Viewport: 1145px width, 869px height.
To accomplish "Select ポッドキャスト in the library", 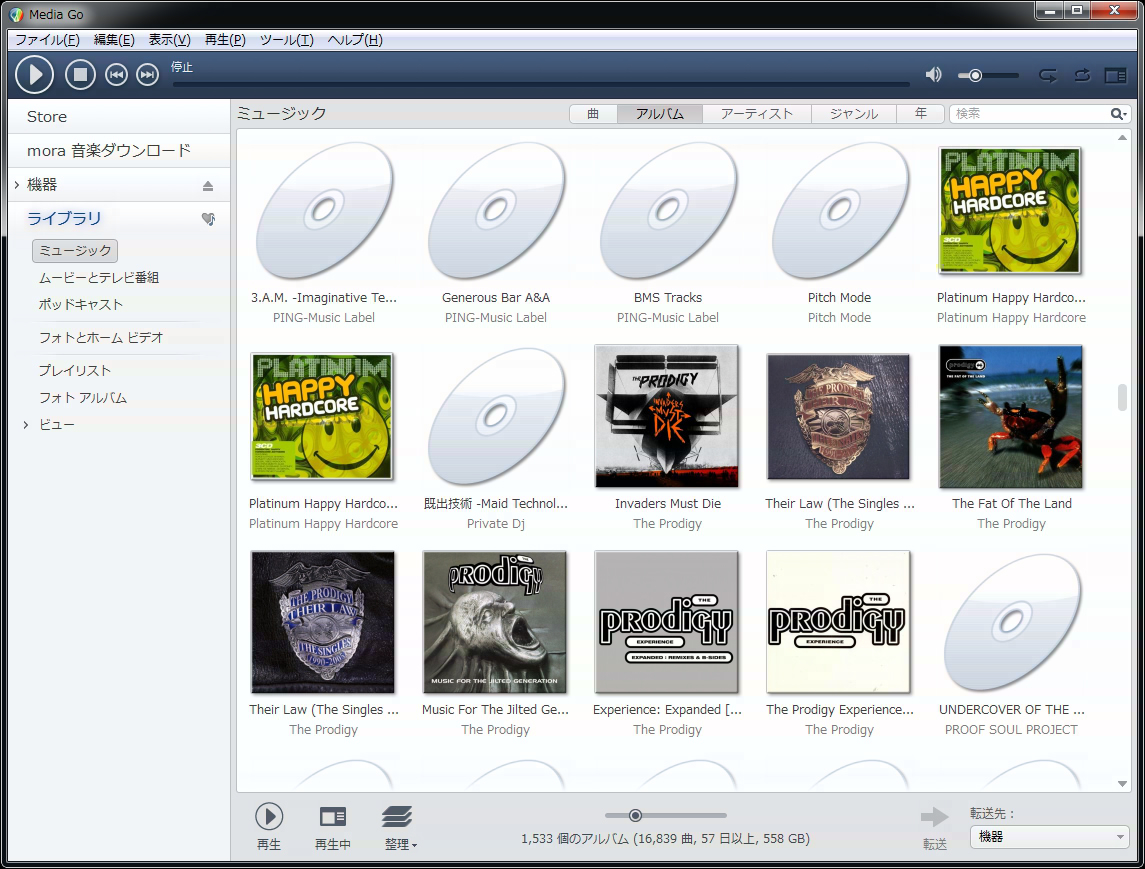I will (x=80, y=305).
